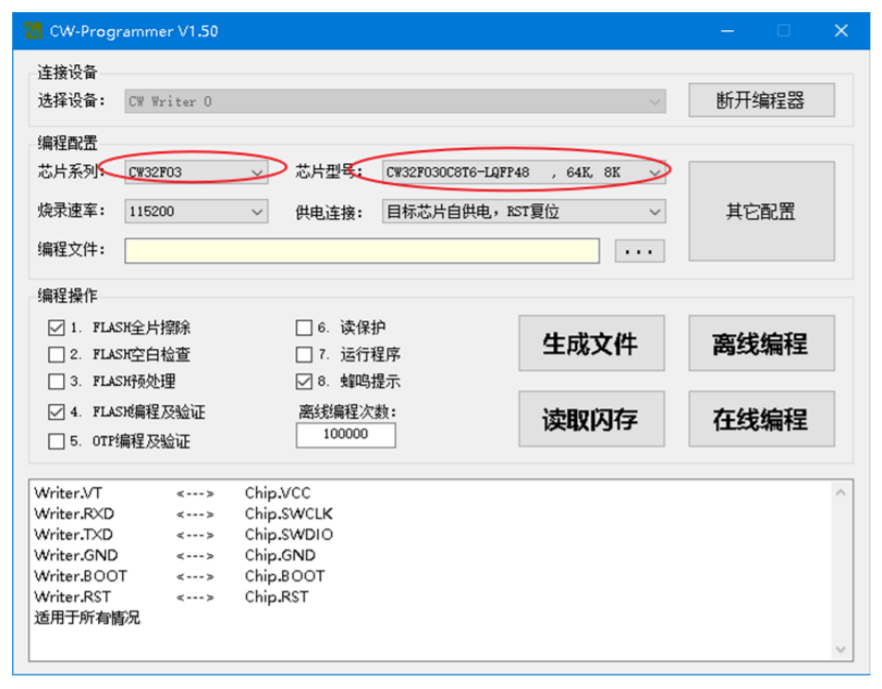Toggle FLASH编程及验证 checkbox
Screen dimensions: 882x689
coord(56,412)
